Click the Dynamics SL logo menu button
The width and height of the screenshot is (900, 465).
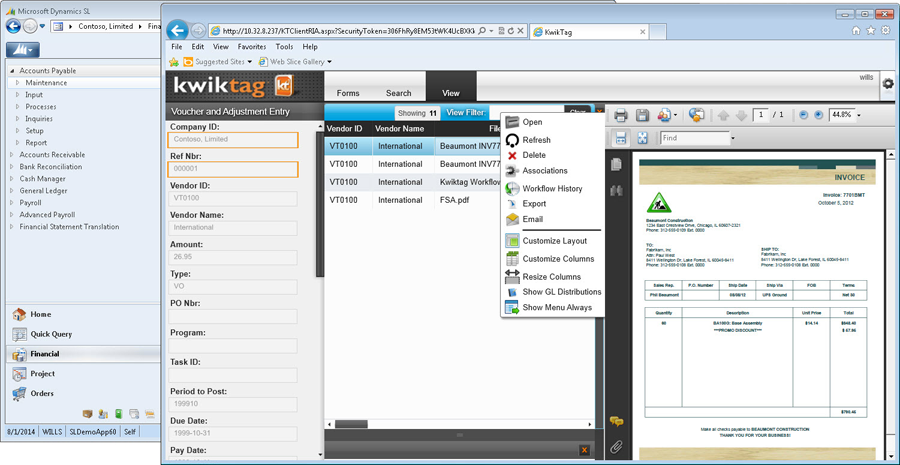click(x=23, y=51)
